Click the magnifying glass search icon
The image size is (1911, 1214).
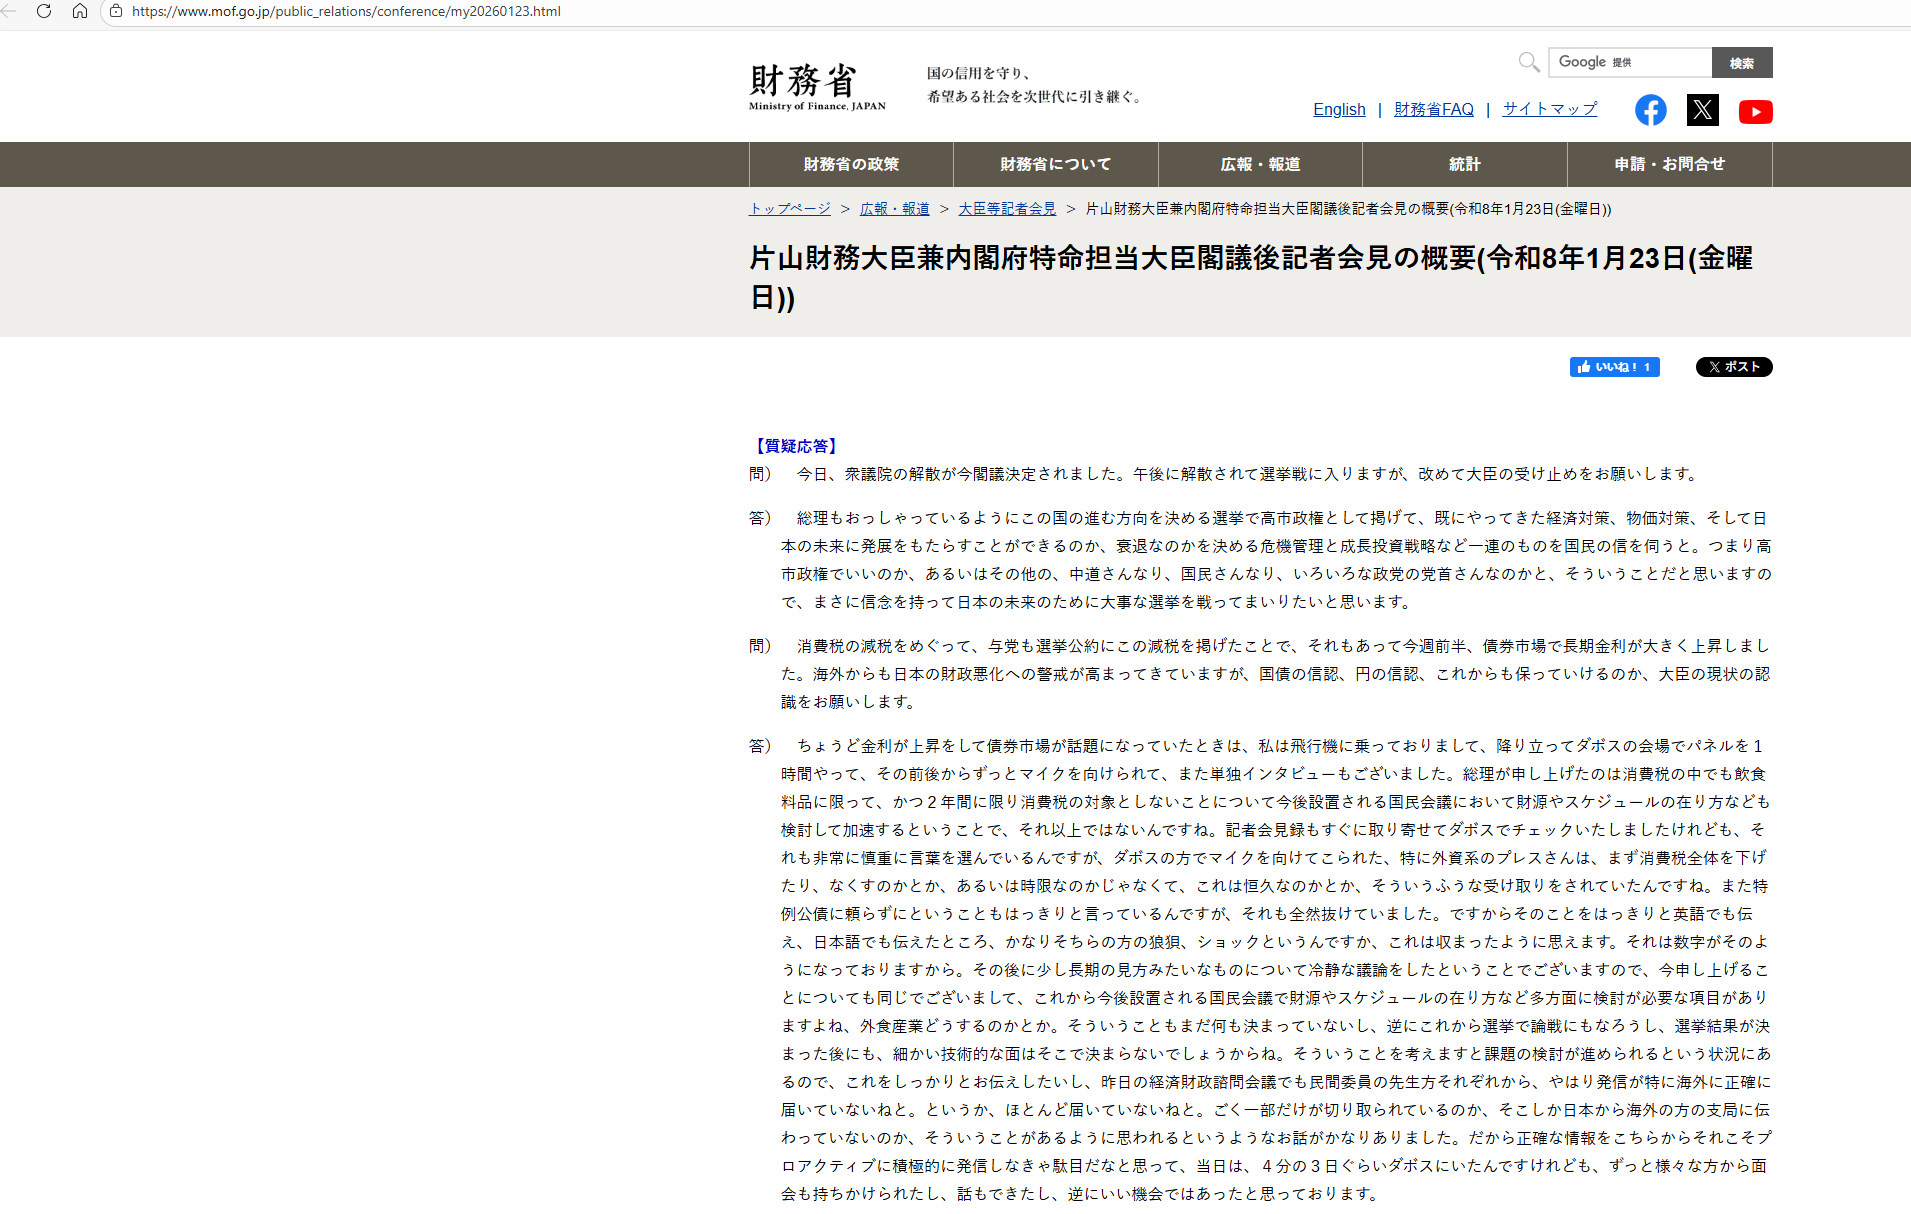click(1528, 63)
